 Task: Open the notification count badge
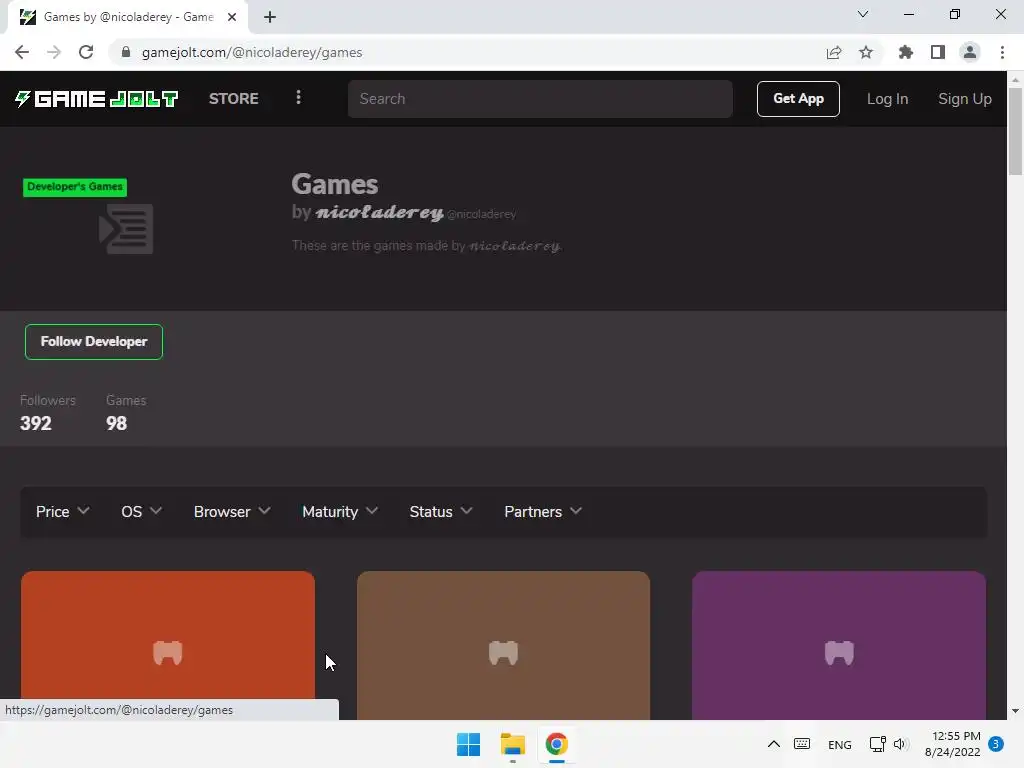coord(996,744)
